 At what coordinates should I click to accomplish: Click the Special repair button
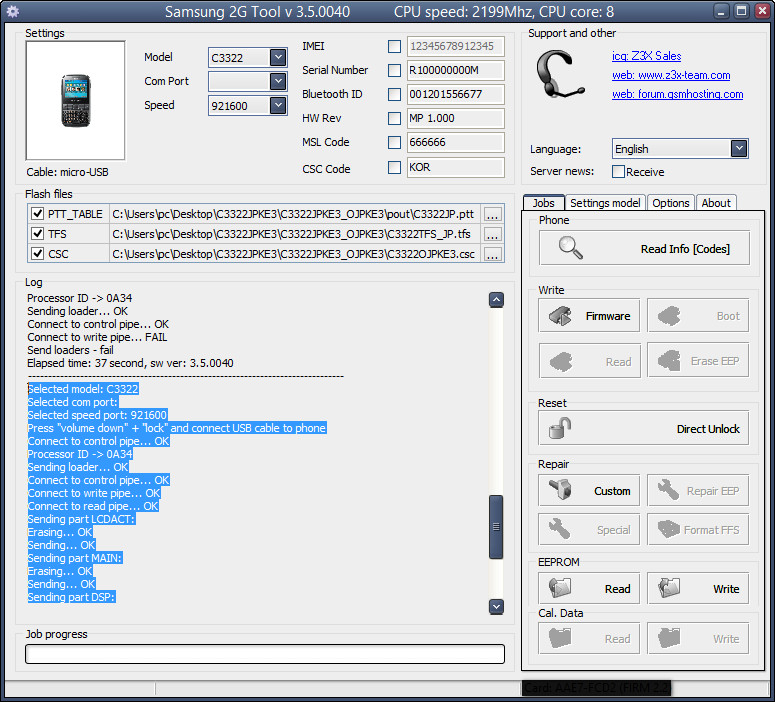pos(589,529)
